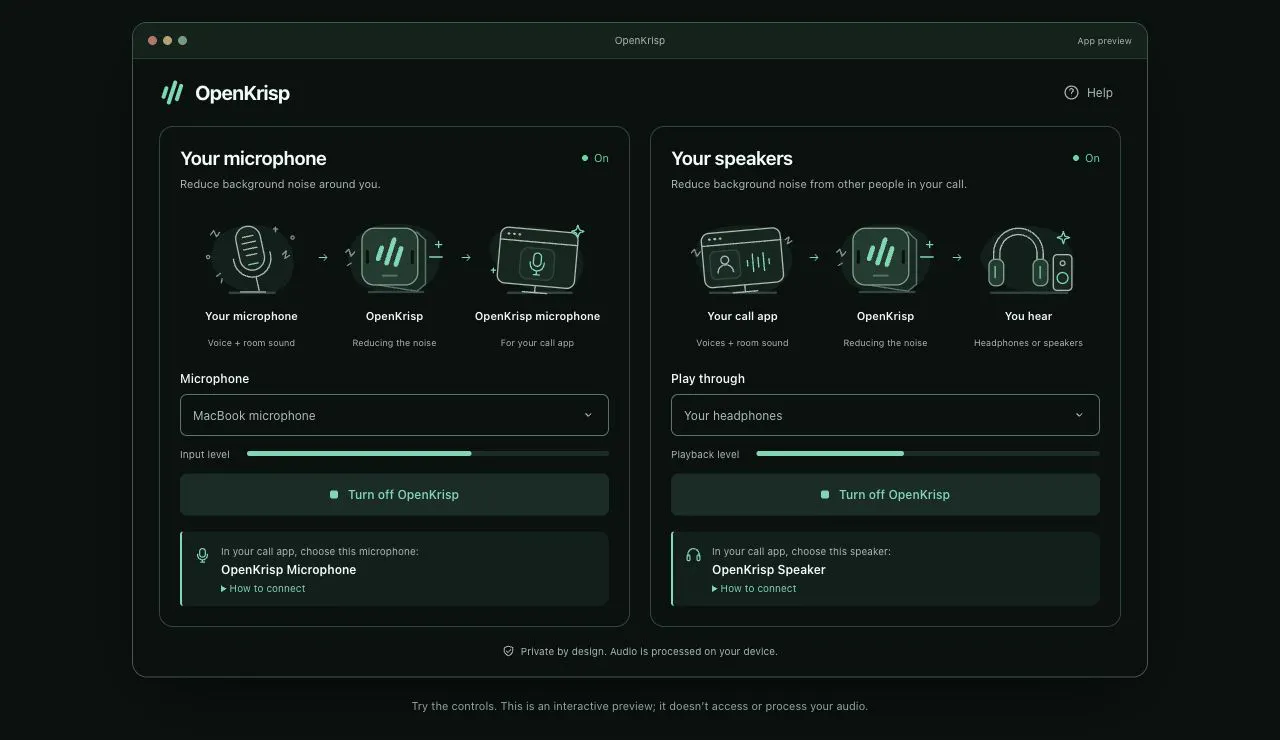Click the green zoom window button in the title bar

pos(182,41)
